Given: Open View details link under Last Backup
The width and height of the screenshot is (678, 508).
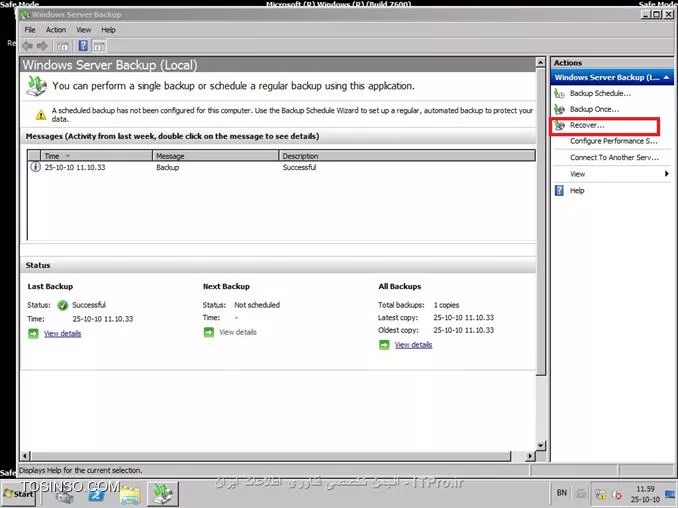Looking at the screenshot, I should tap(62, 333).
